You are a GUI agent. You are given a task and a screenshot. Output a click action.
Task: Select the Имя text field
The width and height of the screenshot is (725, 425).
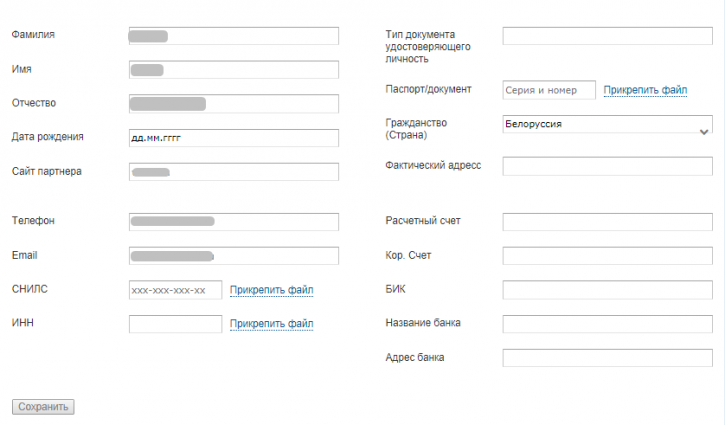coord(233,70)
